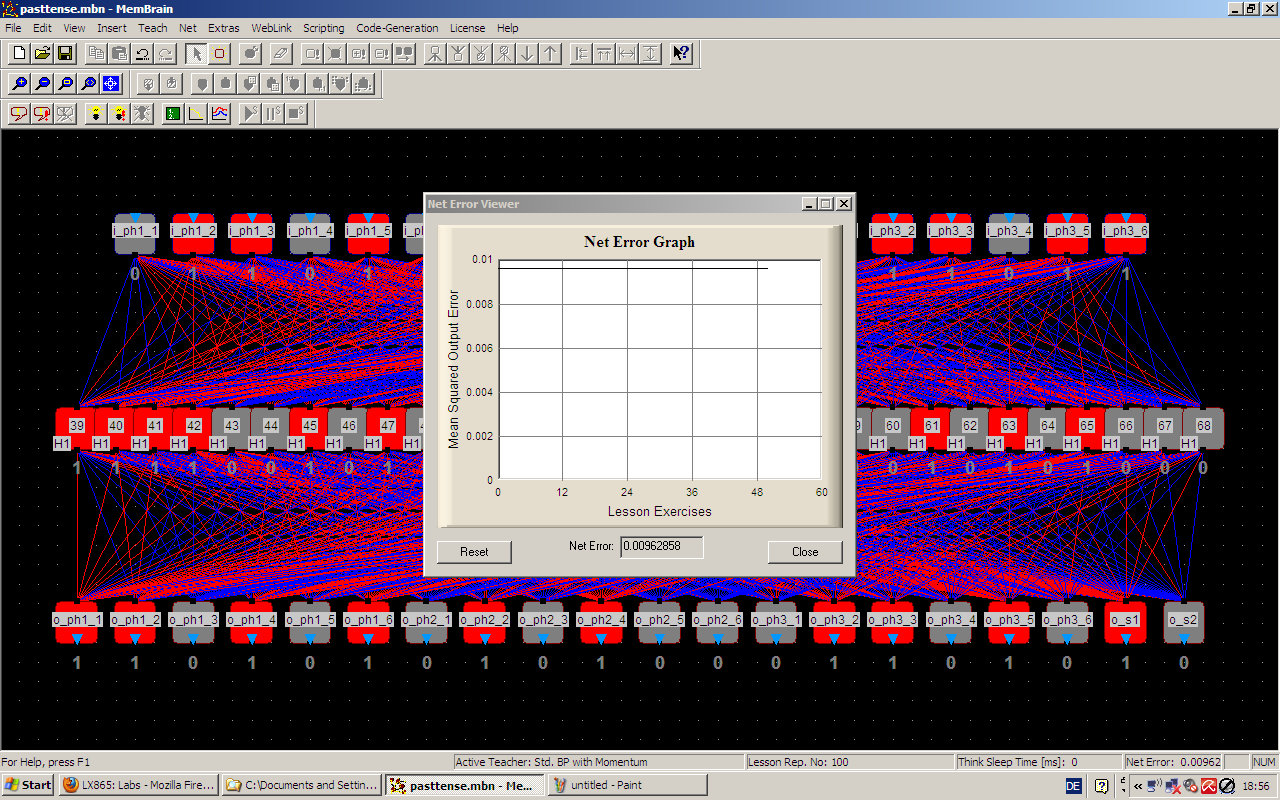Viewport: 1280px width, 800px height.
Task: Click the blue zoom-to-fit icon
Action: [x=111, y=84]
